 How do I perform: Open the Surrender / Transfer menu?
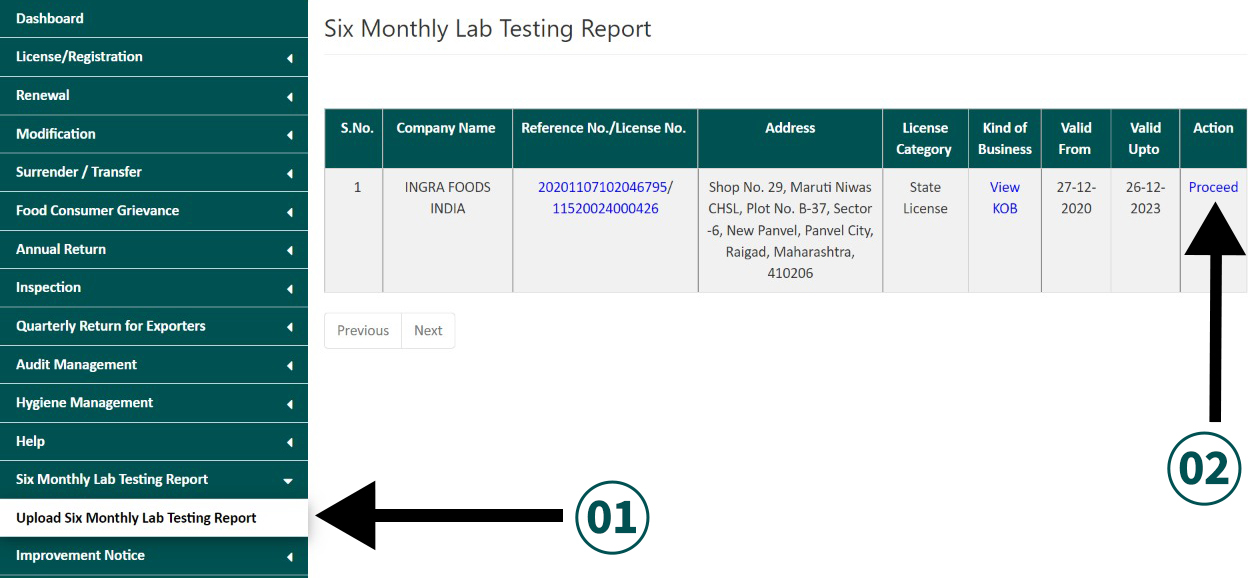click(x=154, y=172)
